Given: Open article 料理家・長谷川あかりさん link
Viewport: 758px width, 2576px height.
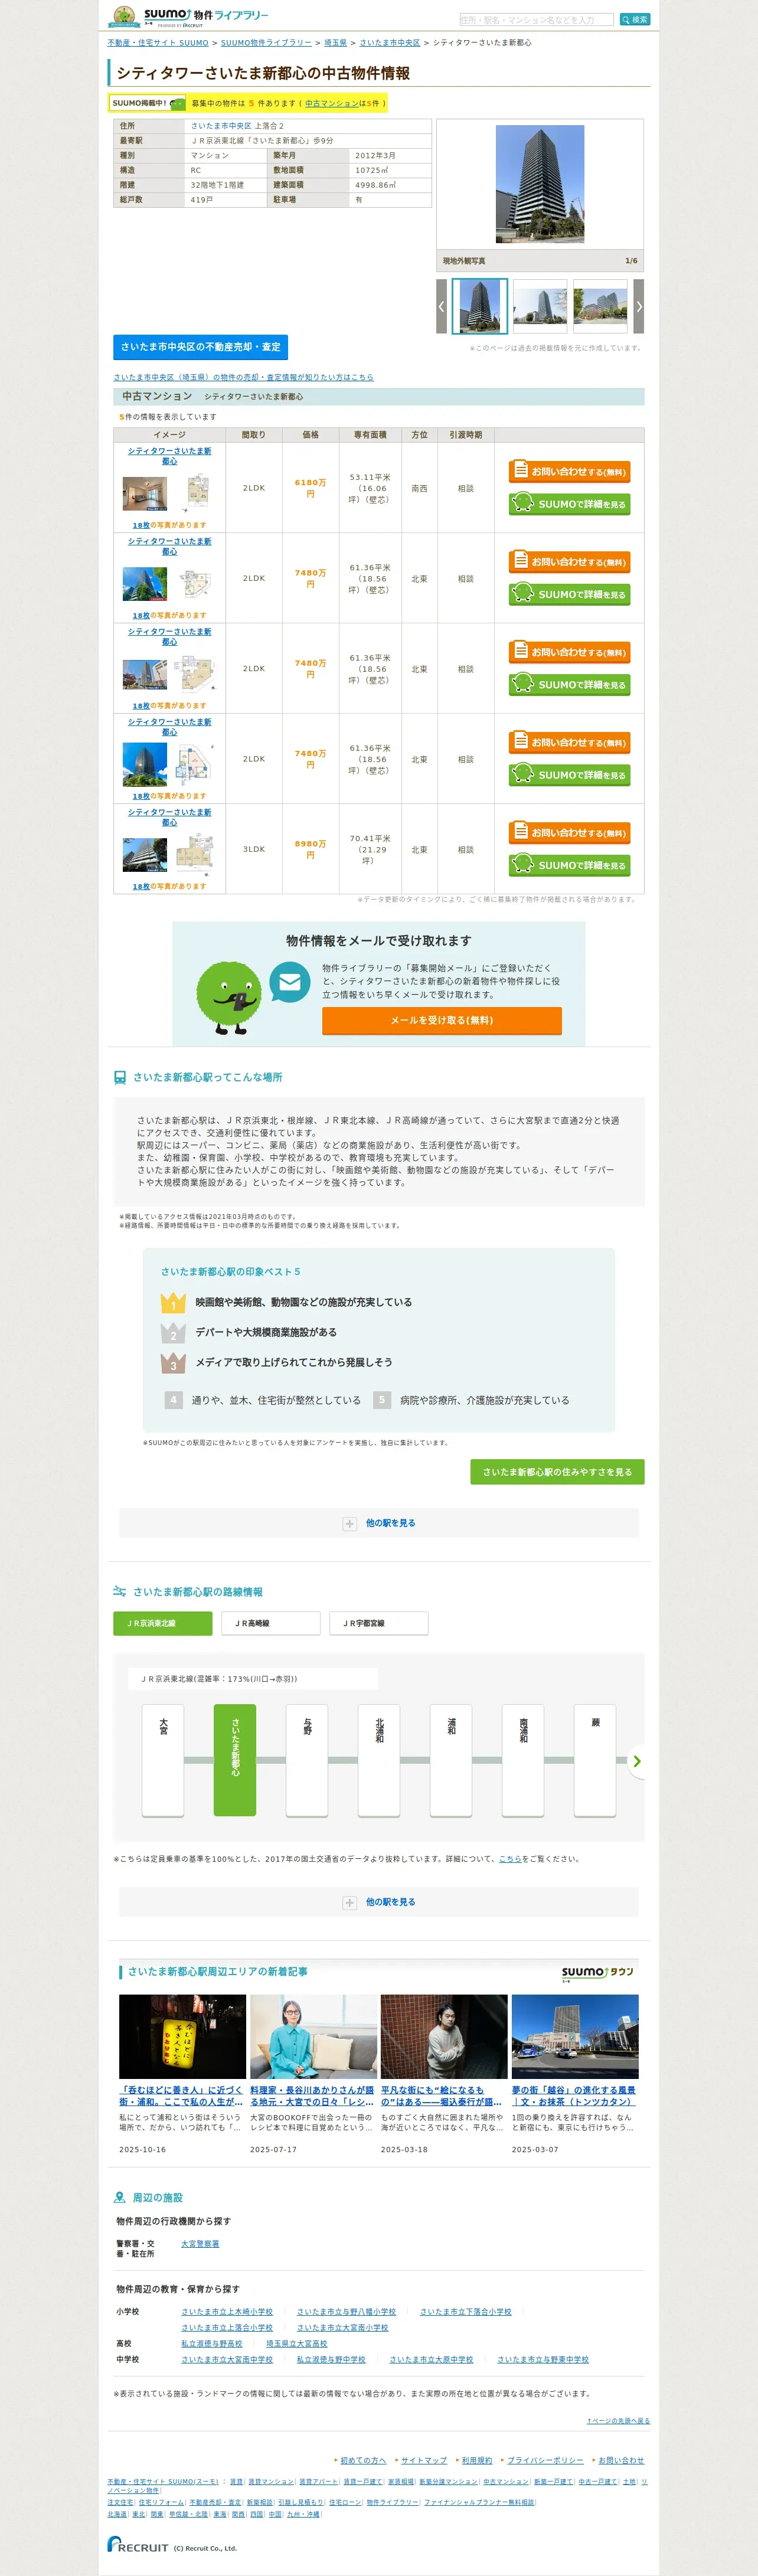Looking at the screenshot, I should (312, 2096).
